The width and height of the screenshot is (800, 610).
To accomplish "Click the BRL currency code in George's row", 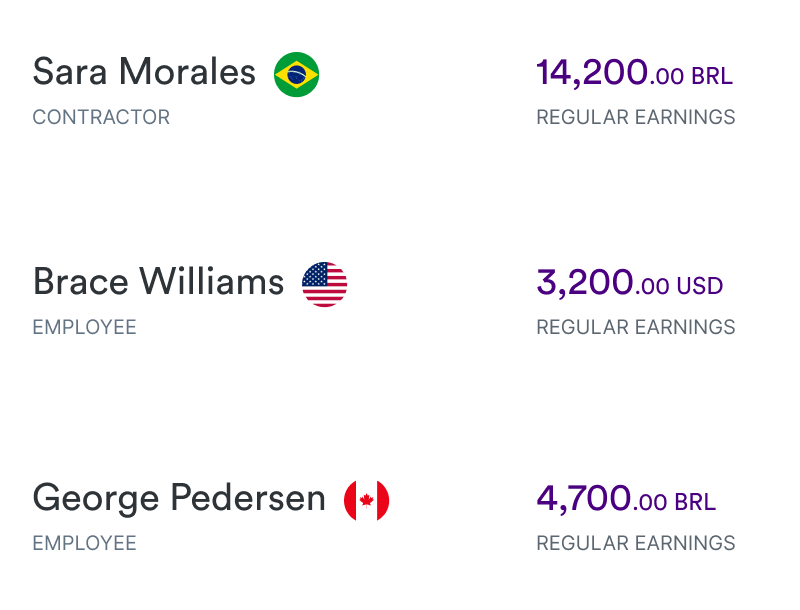I will pyautogui.click(x=695, y=503).
